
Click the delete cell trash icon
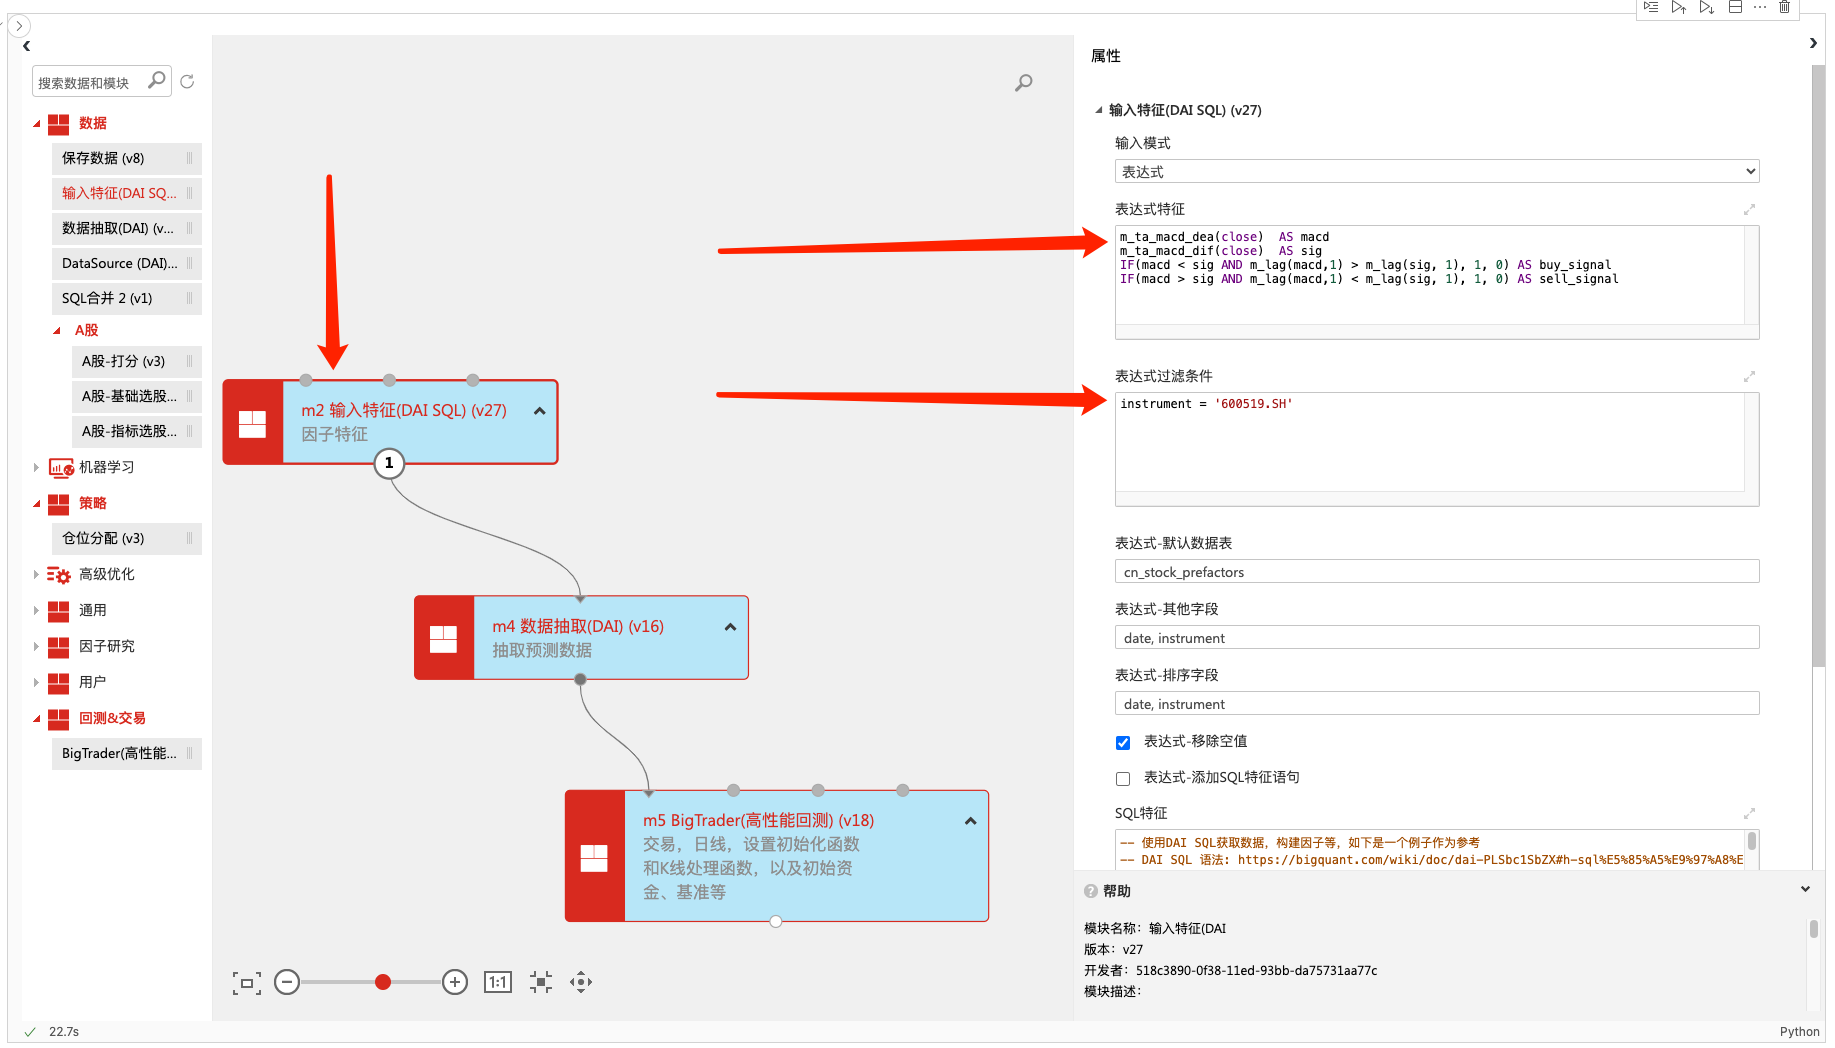point(1784,7)
